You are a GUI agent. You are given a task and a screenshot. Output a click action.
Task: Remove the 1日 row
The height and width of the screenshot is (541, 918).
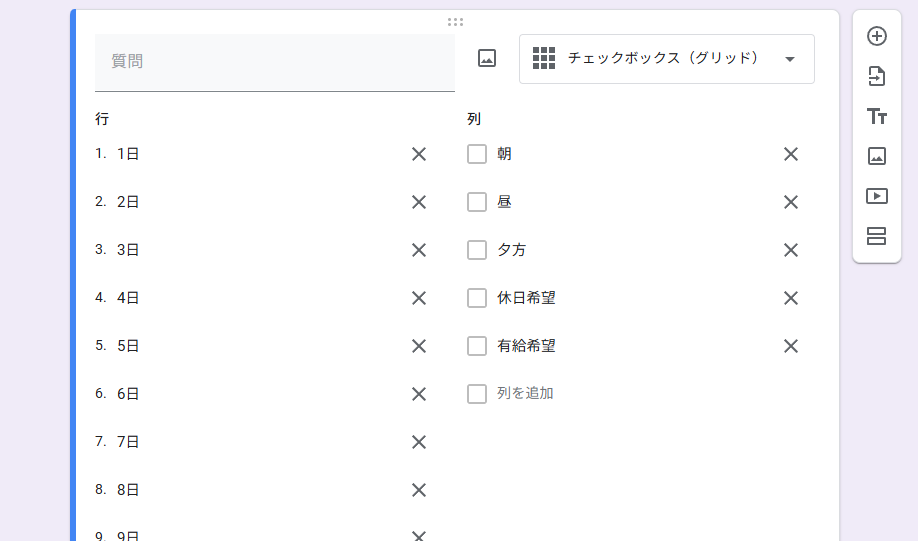click(419, 154)
